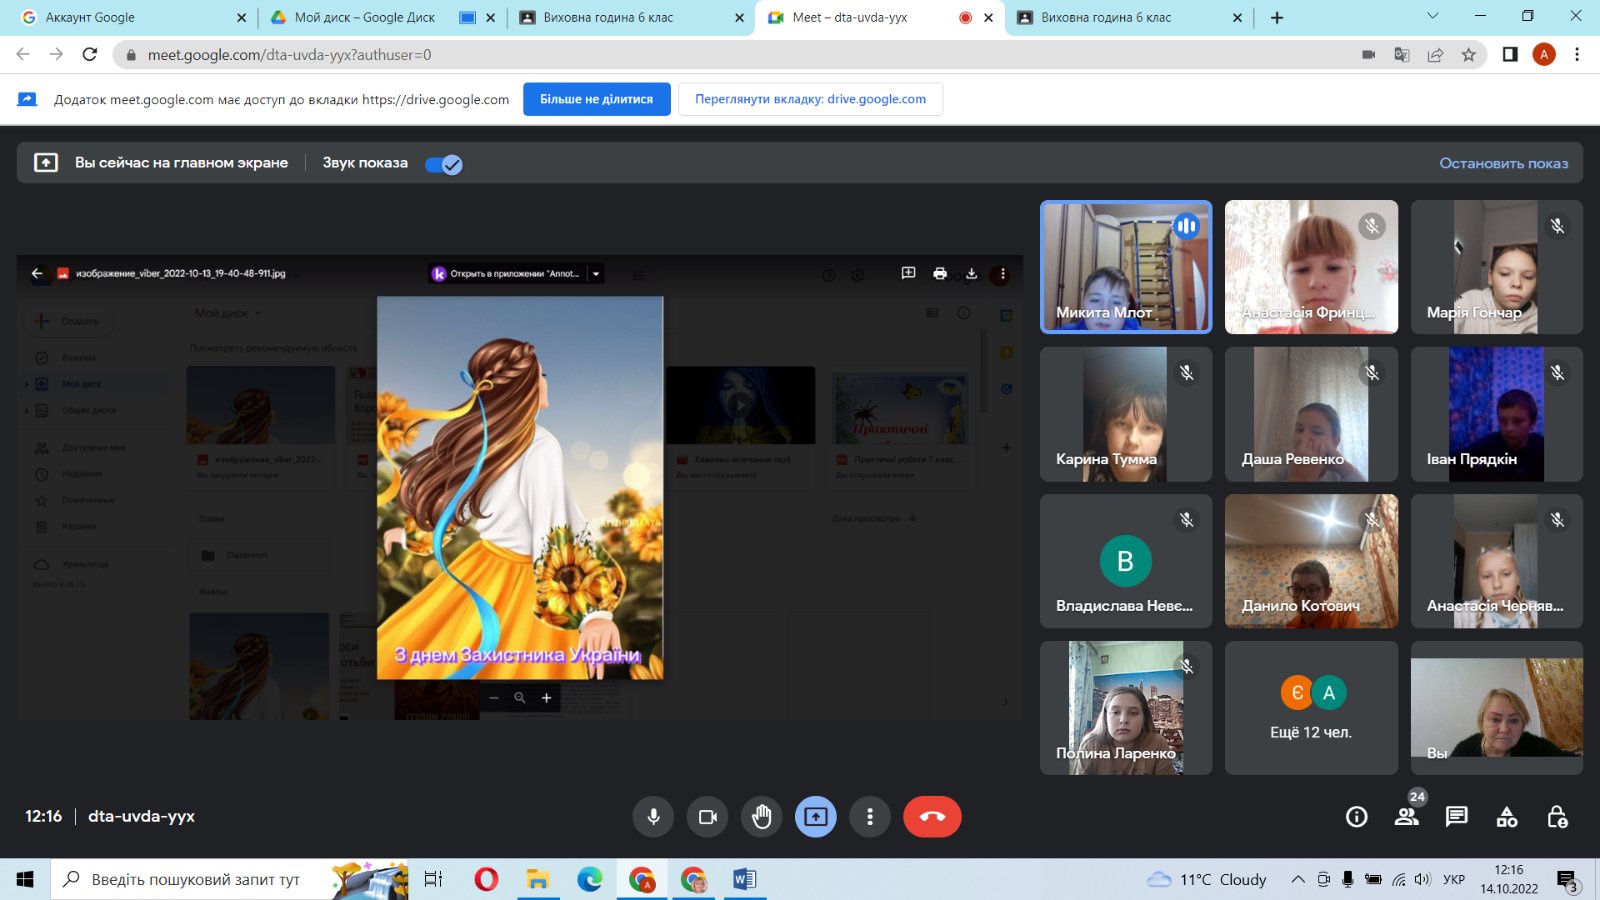This screenshot has width=1600, height=900.
Task: Click print icon in Drive preview
Action: click(940, 273)
